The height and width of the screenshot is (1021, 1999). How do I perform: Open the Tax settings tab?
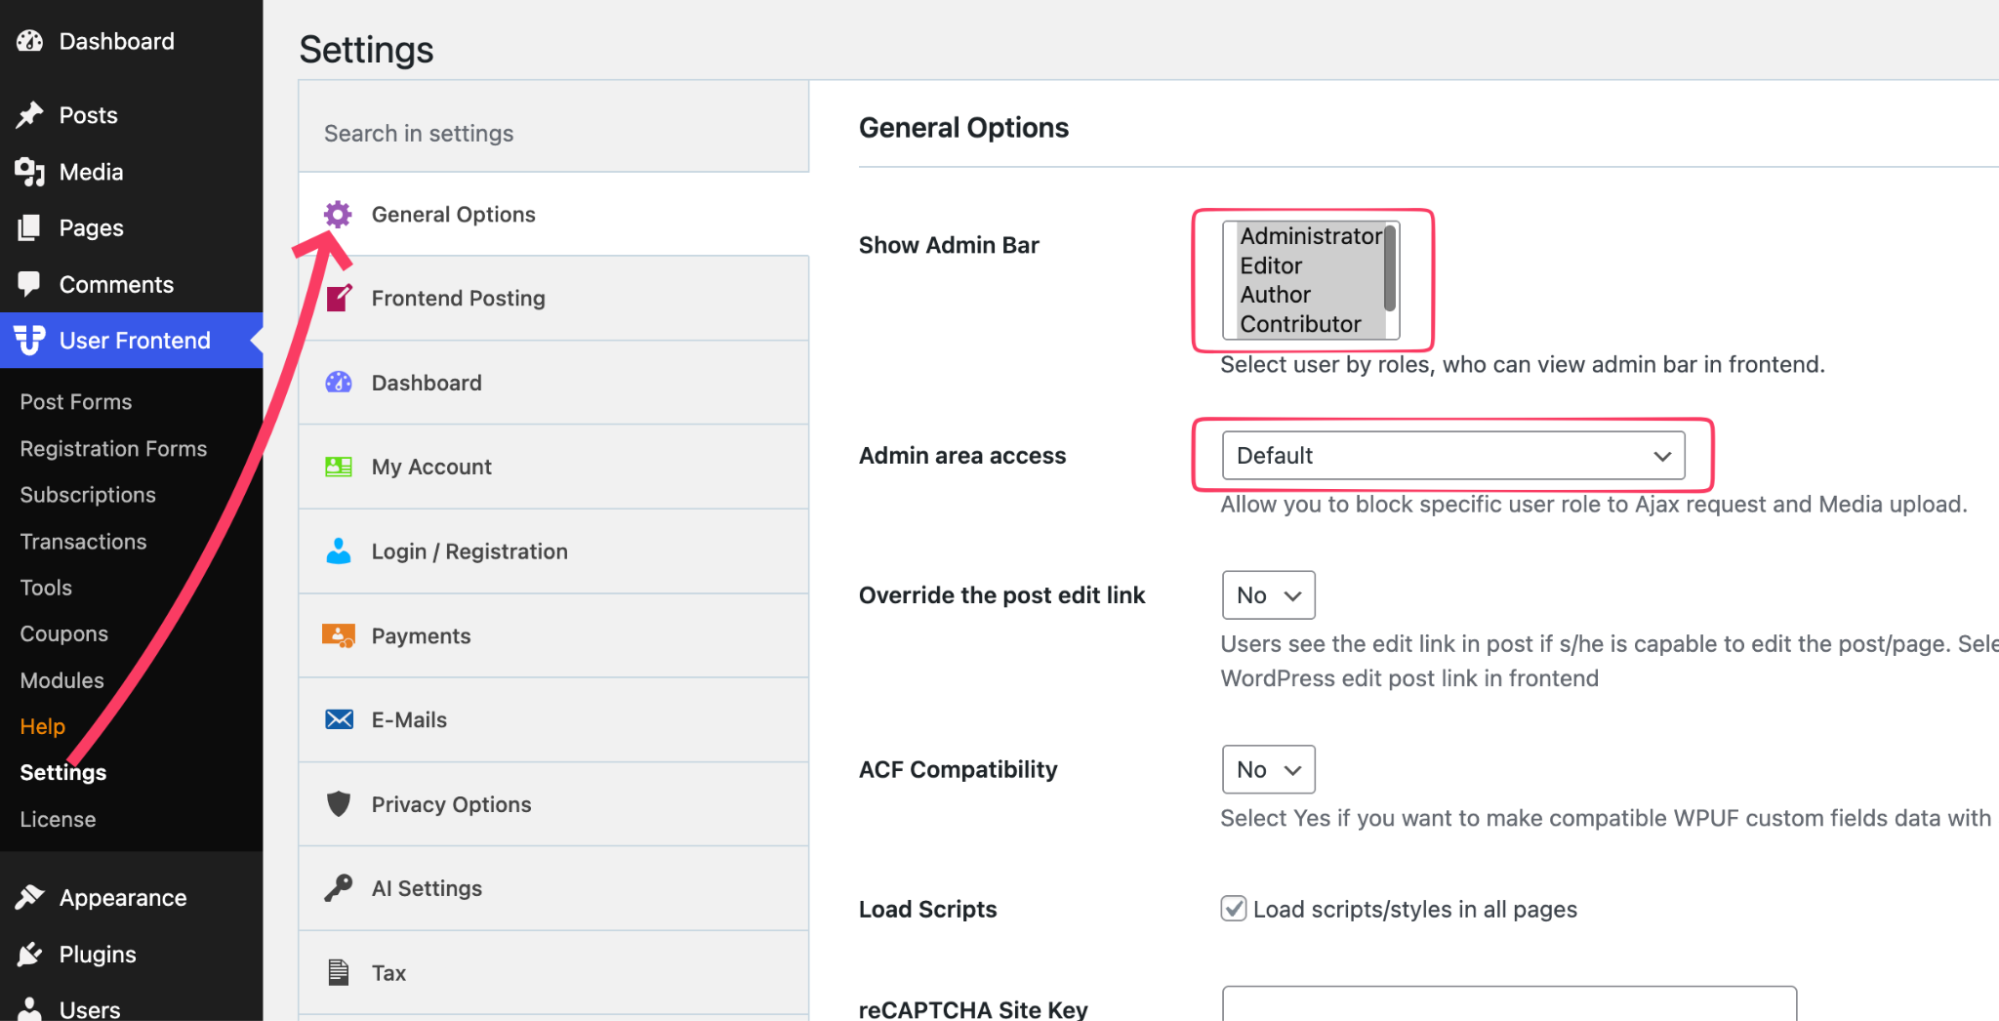click(554, 972)
